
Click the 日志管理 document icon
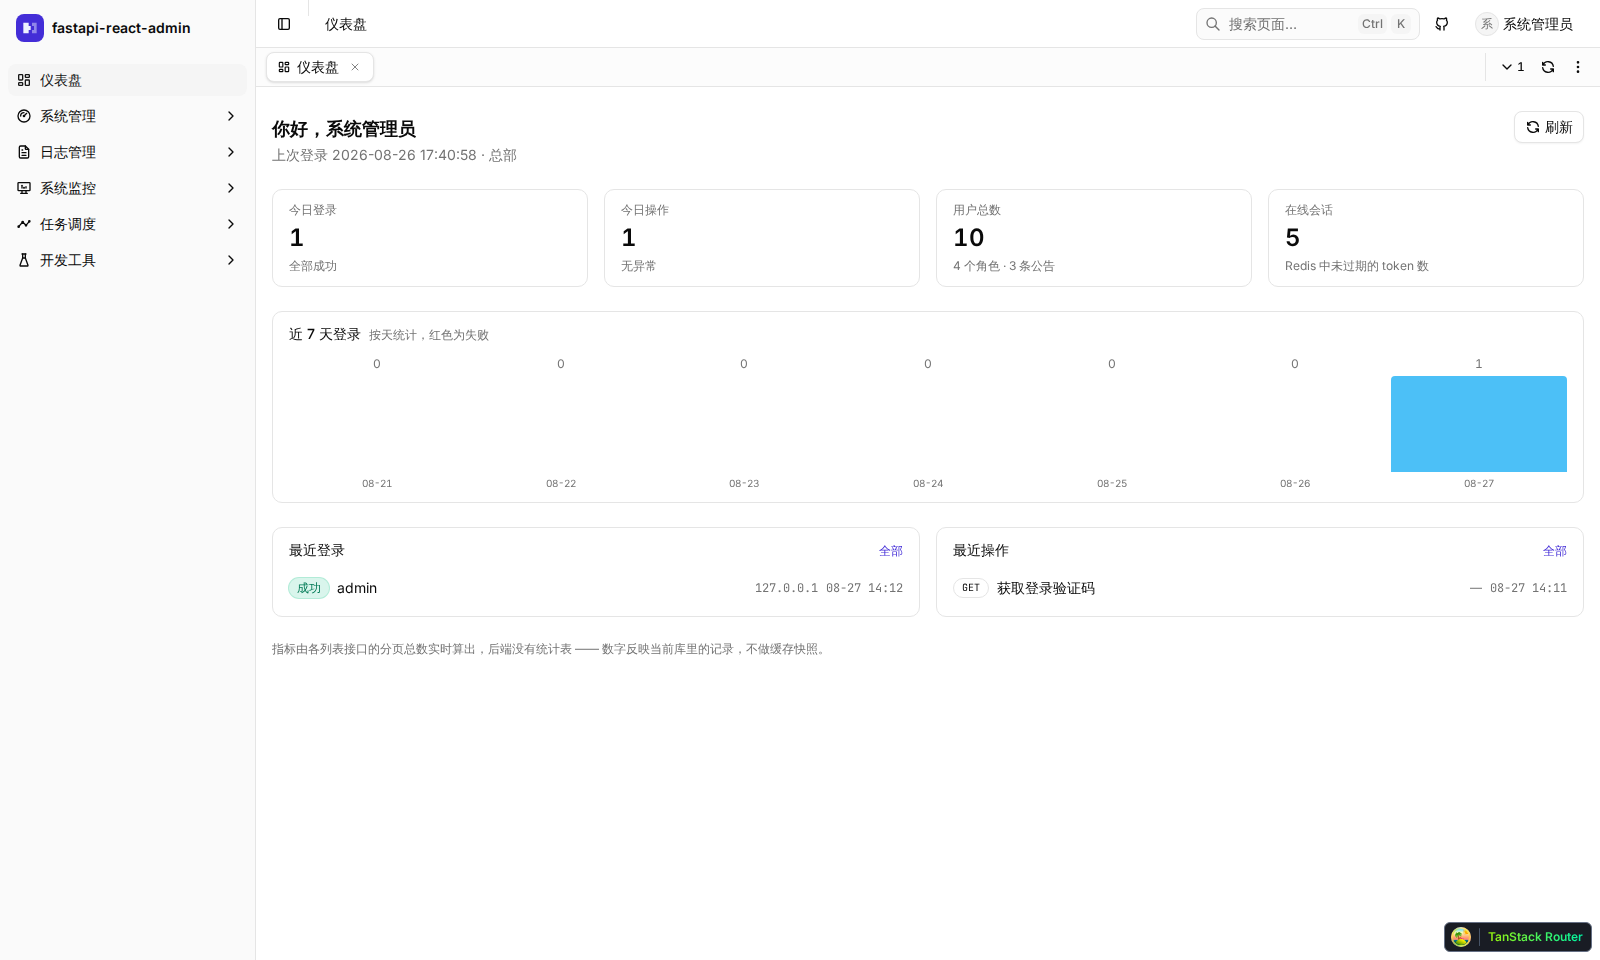pos(24,152)
